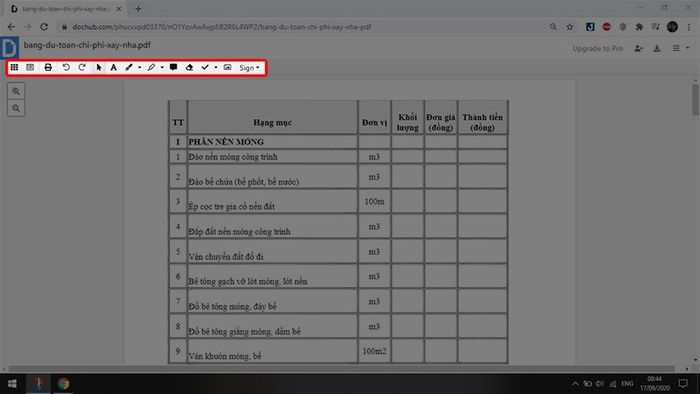
Task: Open the share add-person icon
Action: [x=639, y=48]
